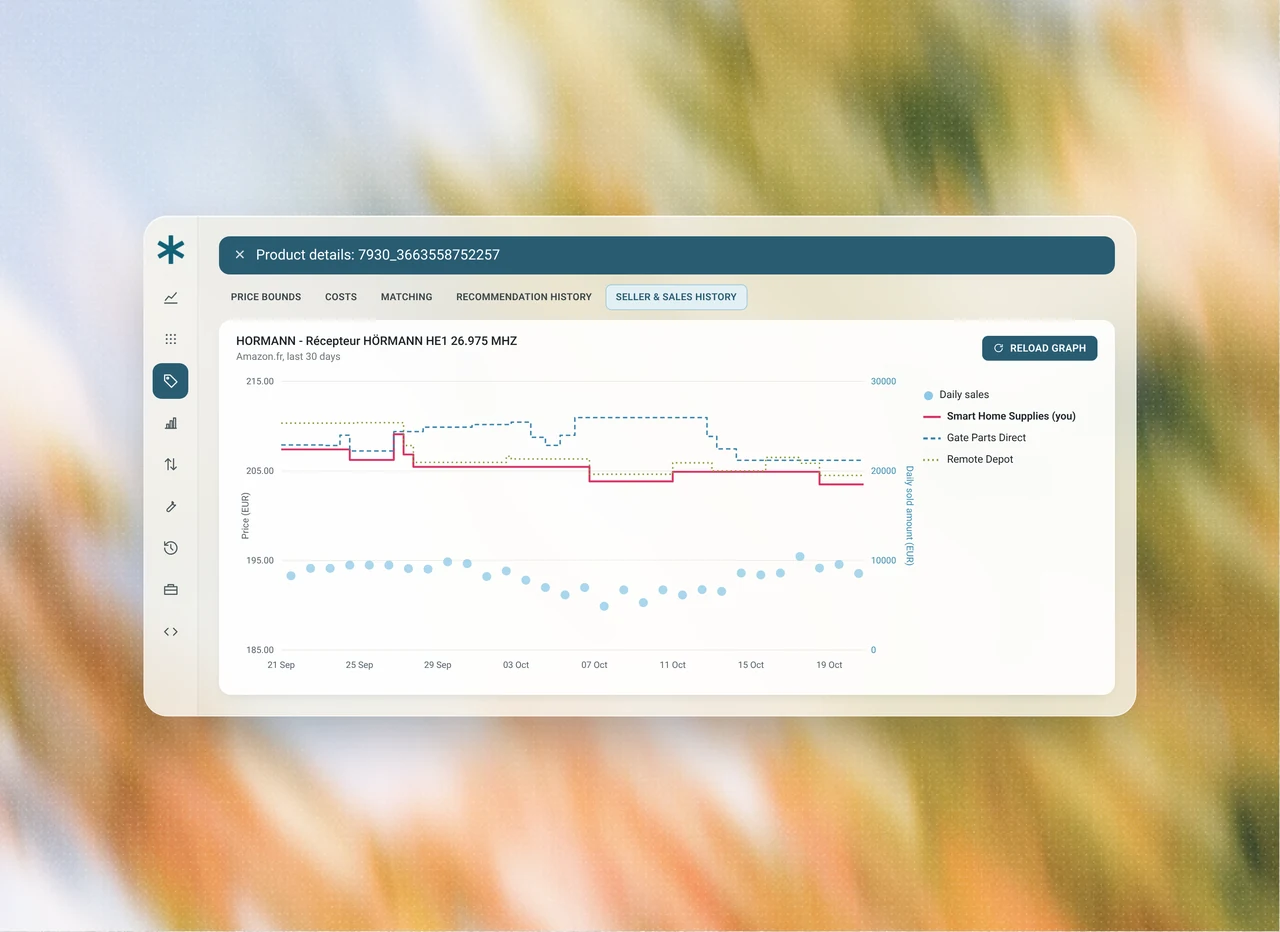Click the 'Price (EUR)' axis title
The width and height of the screenshot is (1280, 932).
click(246, 516)
